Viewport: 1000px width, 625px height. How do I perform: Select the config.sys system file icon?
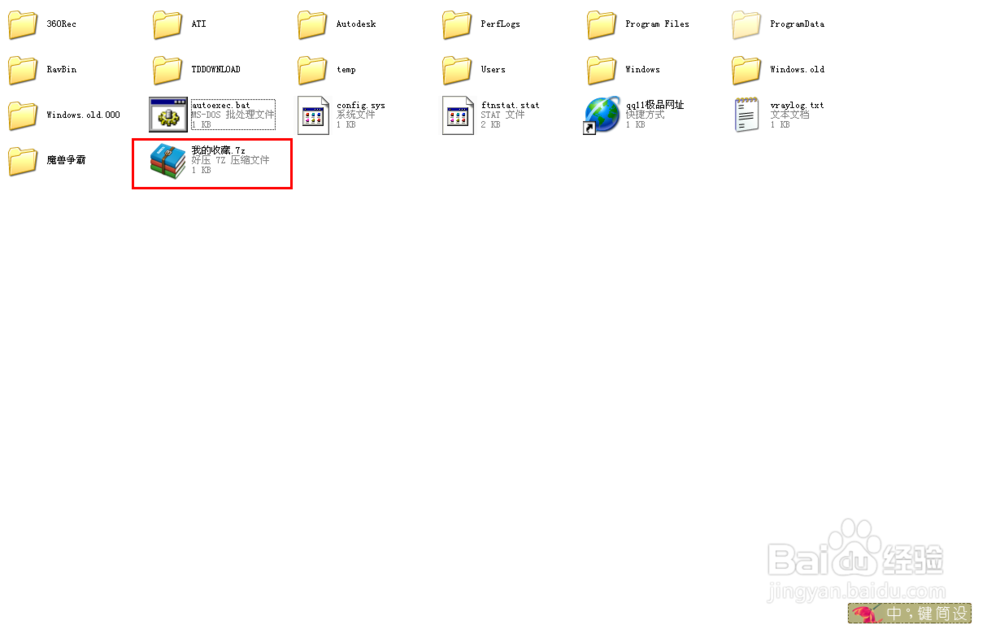click(313, 115)
